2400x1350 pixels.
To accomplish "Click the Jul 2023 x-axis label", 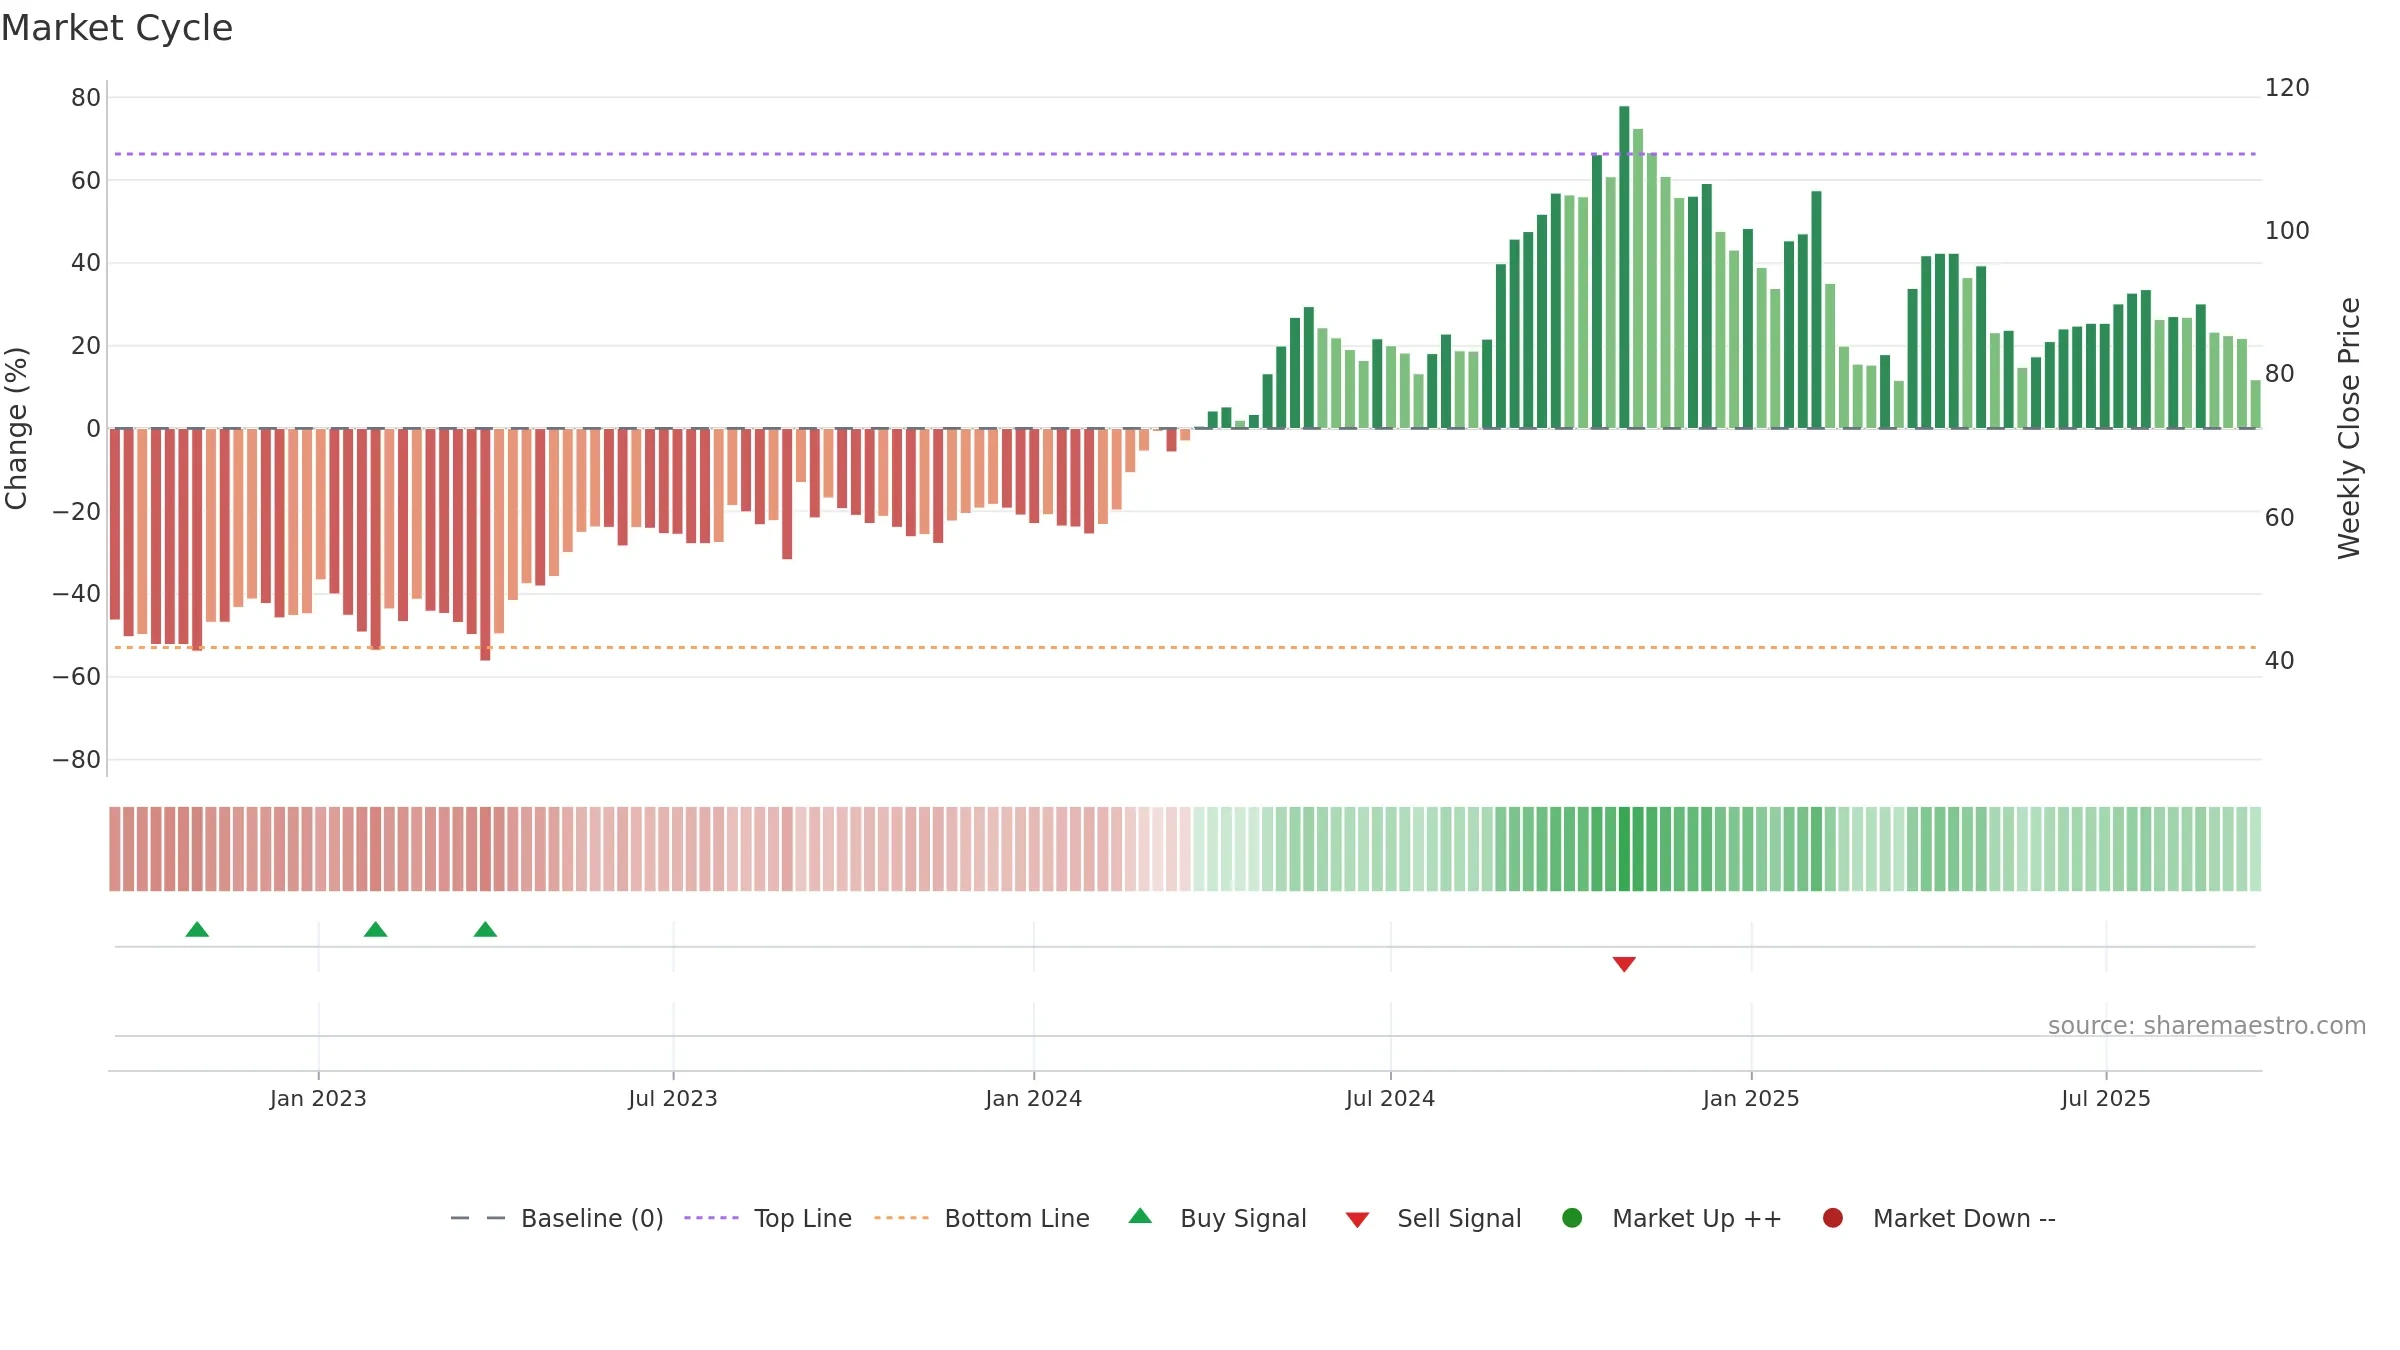I will [673, 1098].
